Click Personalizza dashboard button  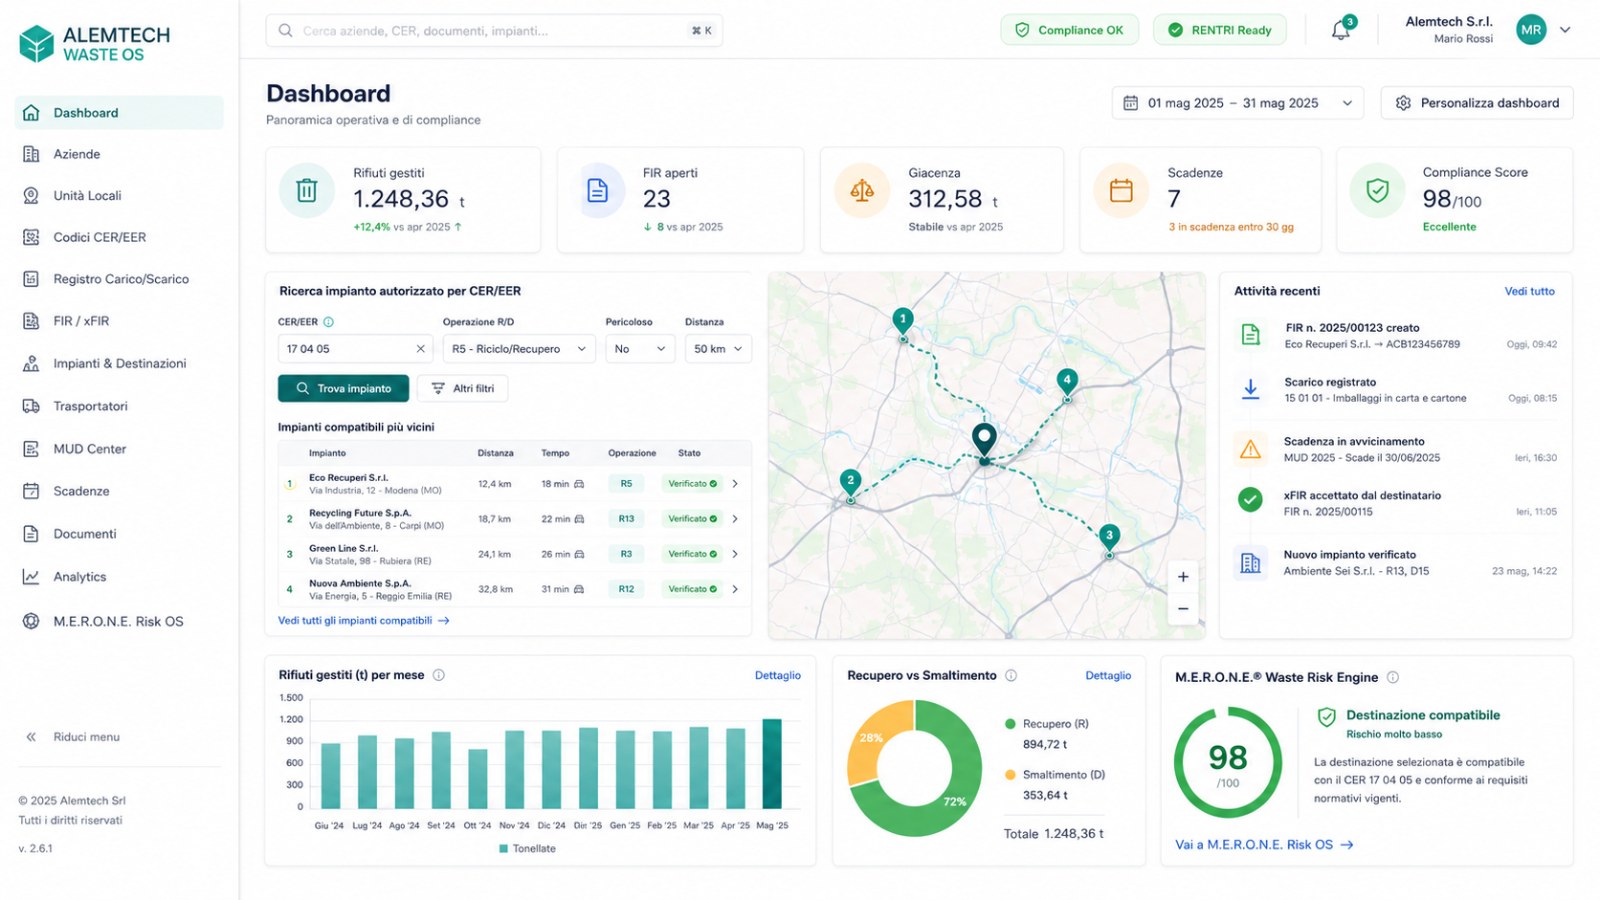coord(1477,103)
